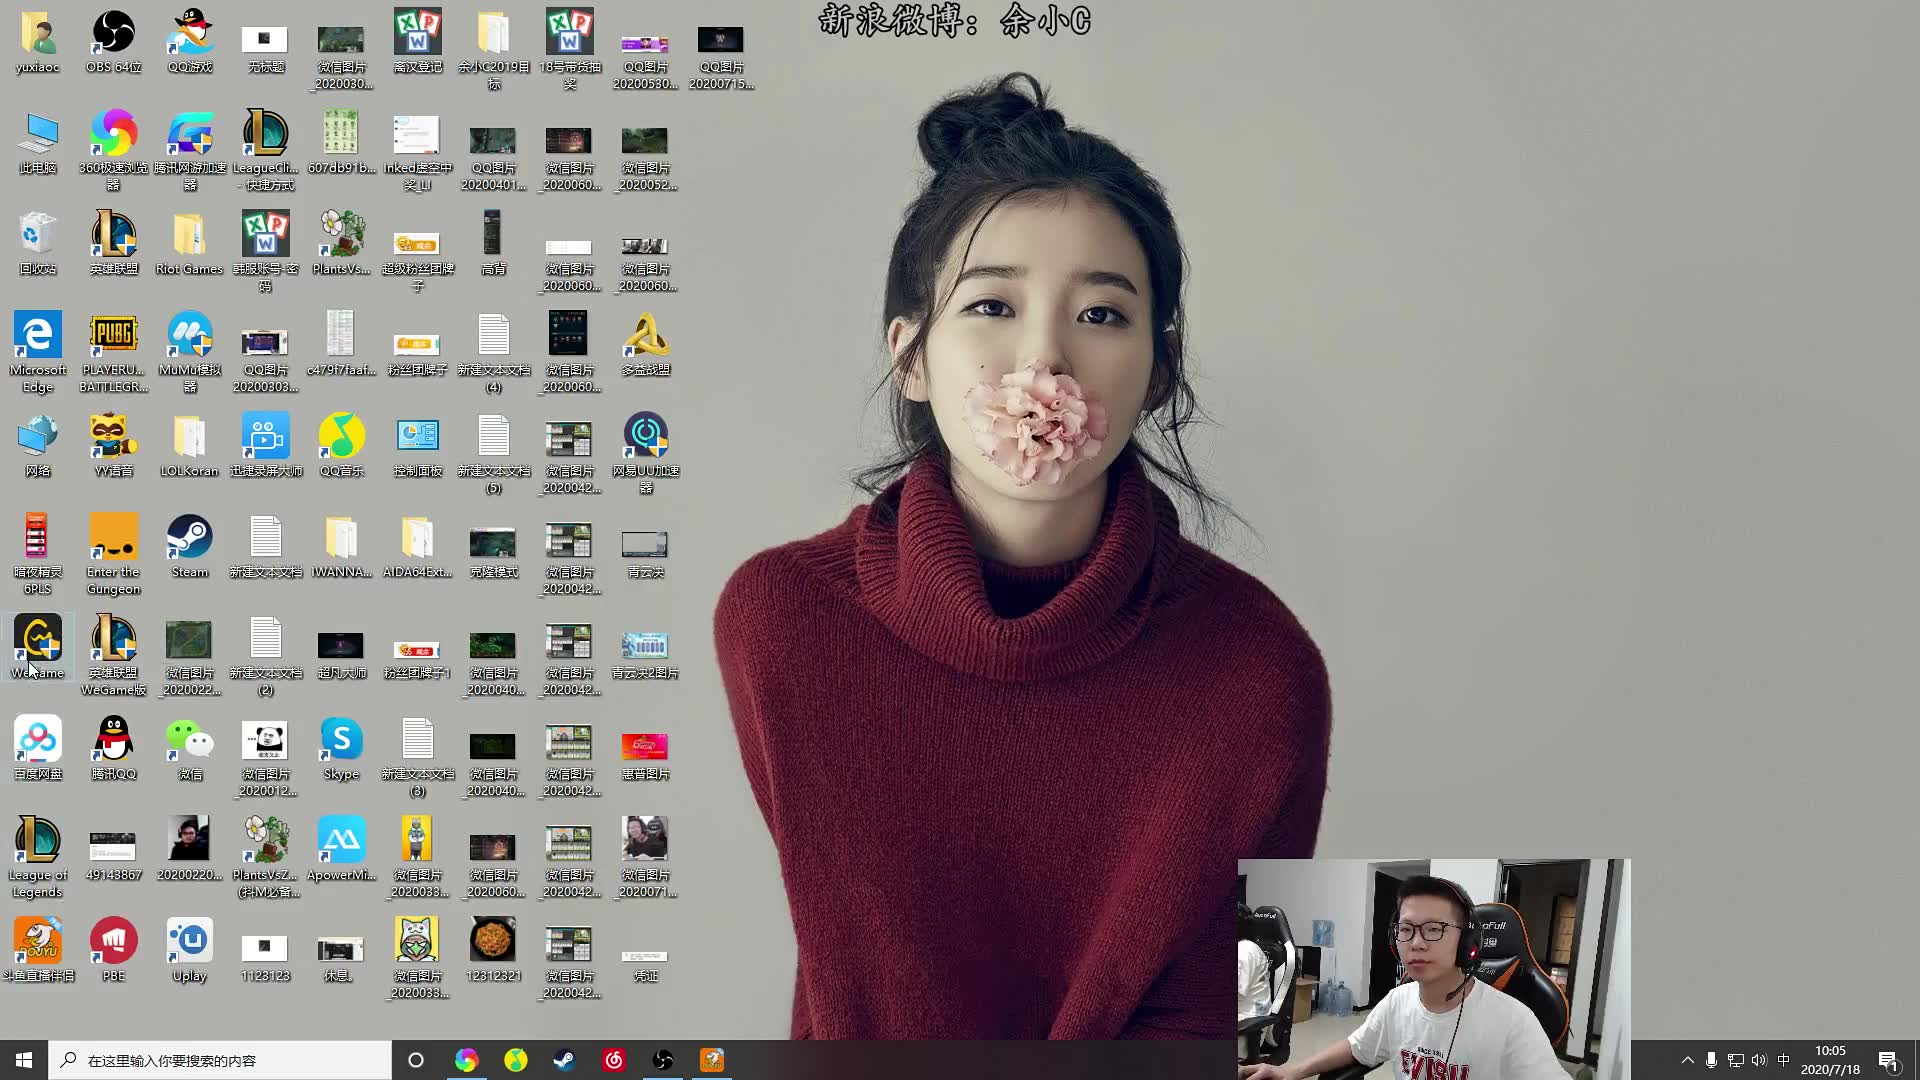
Task: Open 微信 WeChat
Action: click(189, 740)
